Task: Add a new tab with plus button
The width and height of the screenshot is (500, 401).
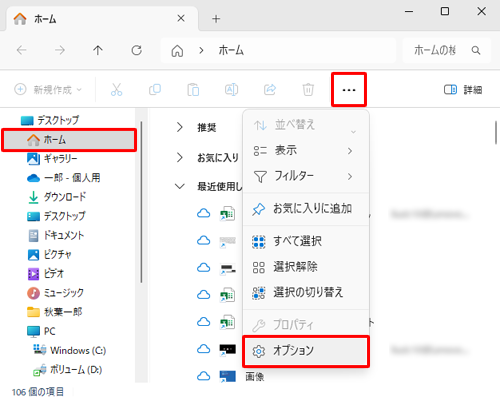Action: pyautogui.click(x=216, y=19)
